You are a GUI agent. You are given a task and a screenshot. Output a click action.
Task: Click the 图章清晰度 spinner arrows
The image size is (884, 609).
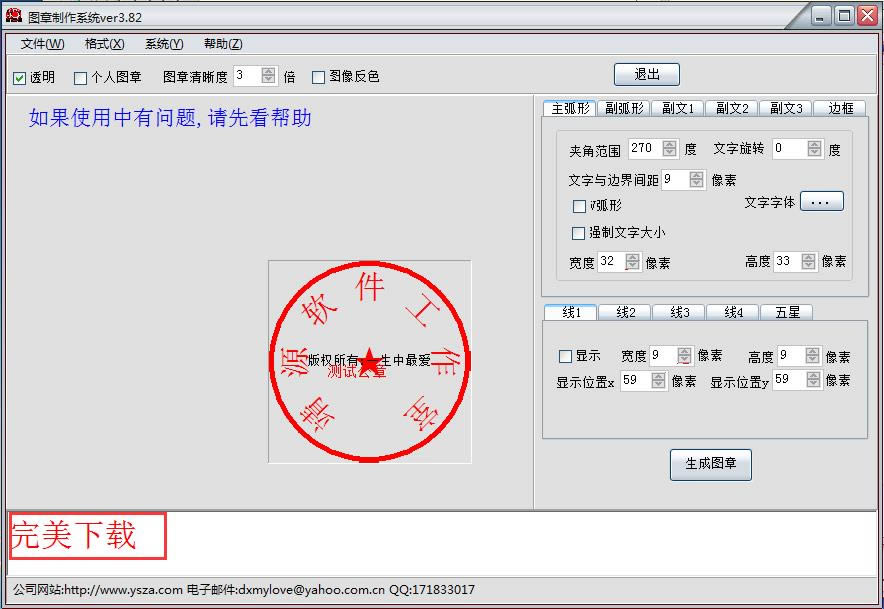coord(269,75)
